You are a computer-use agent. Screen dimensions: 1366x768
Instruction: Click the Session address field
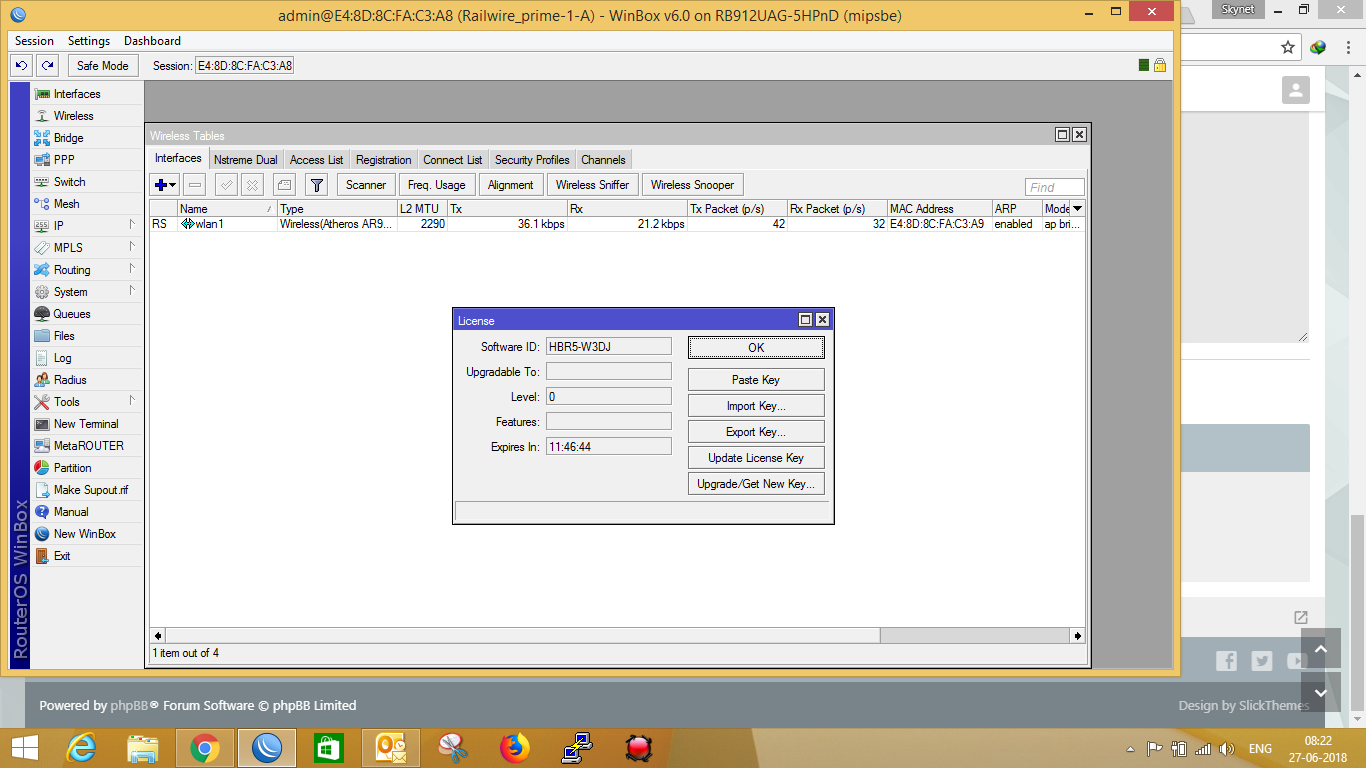(245, 66)
